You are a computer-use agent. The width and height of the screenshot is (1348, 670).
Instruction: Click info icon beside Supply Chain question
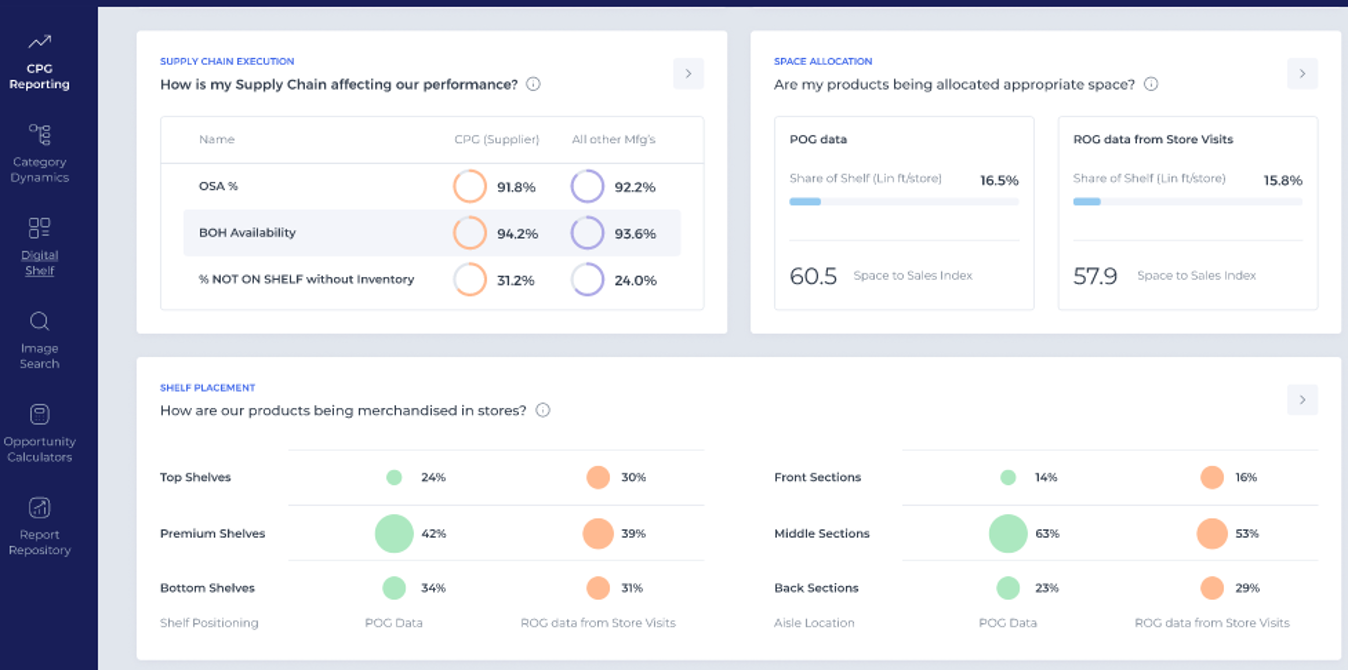[x=533, y=84]
